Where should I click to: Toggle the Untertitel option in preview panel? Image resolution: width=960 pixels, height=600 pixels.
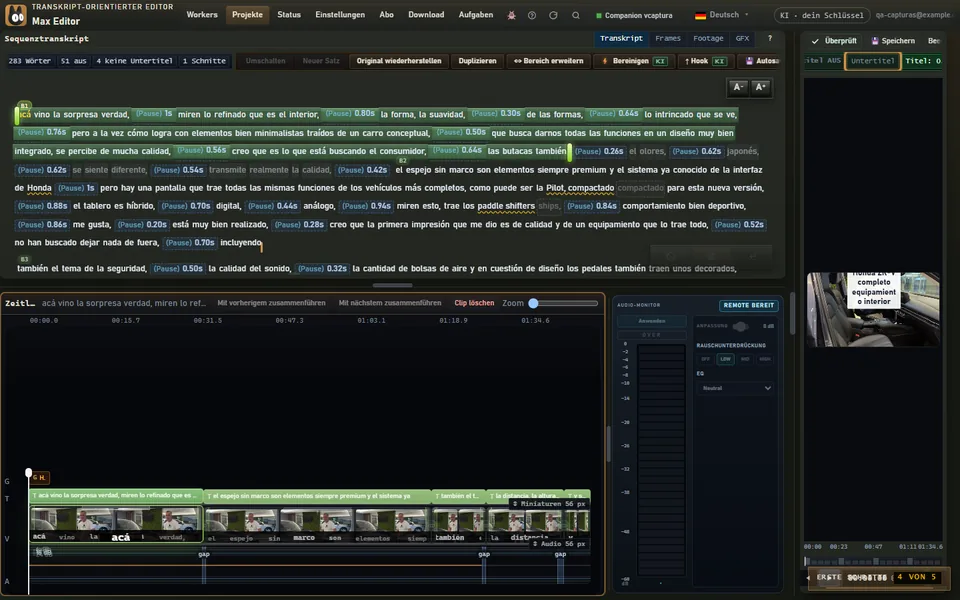[872, 61]
